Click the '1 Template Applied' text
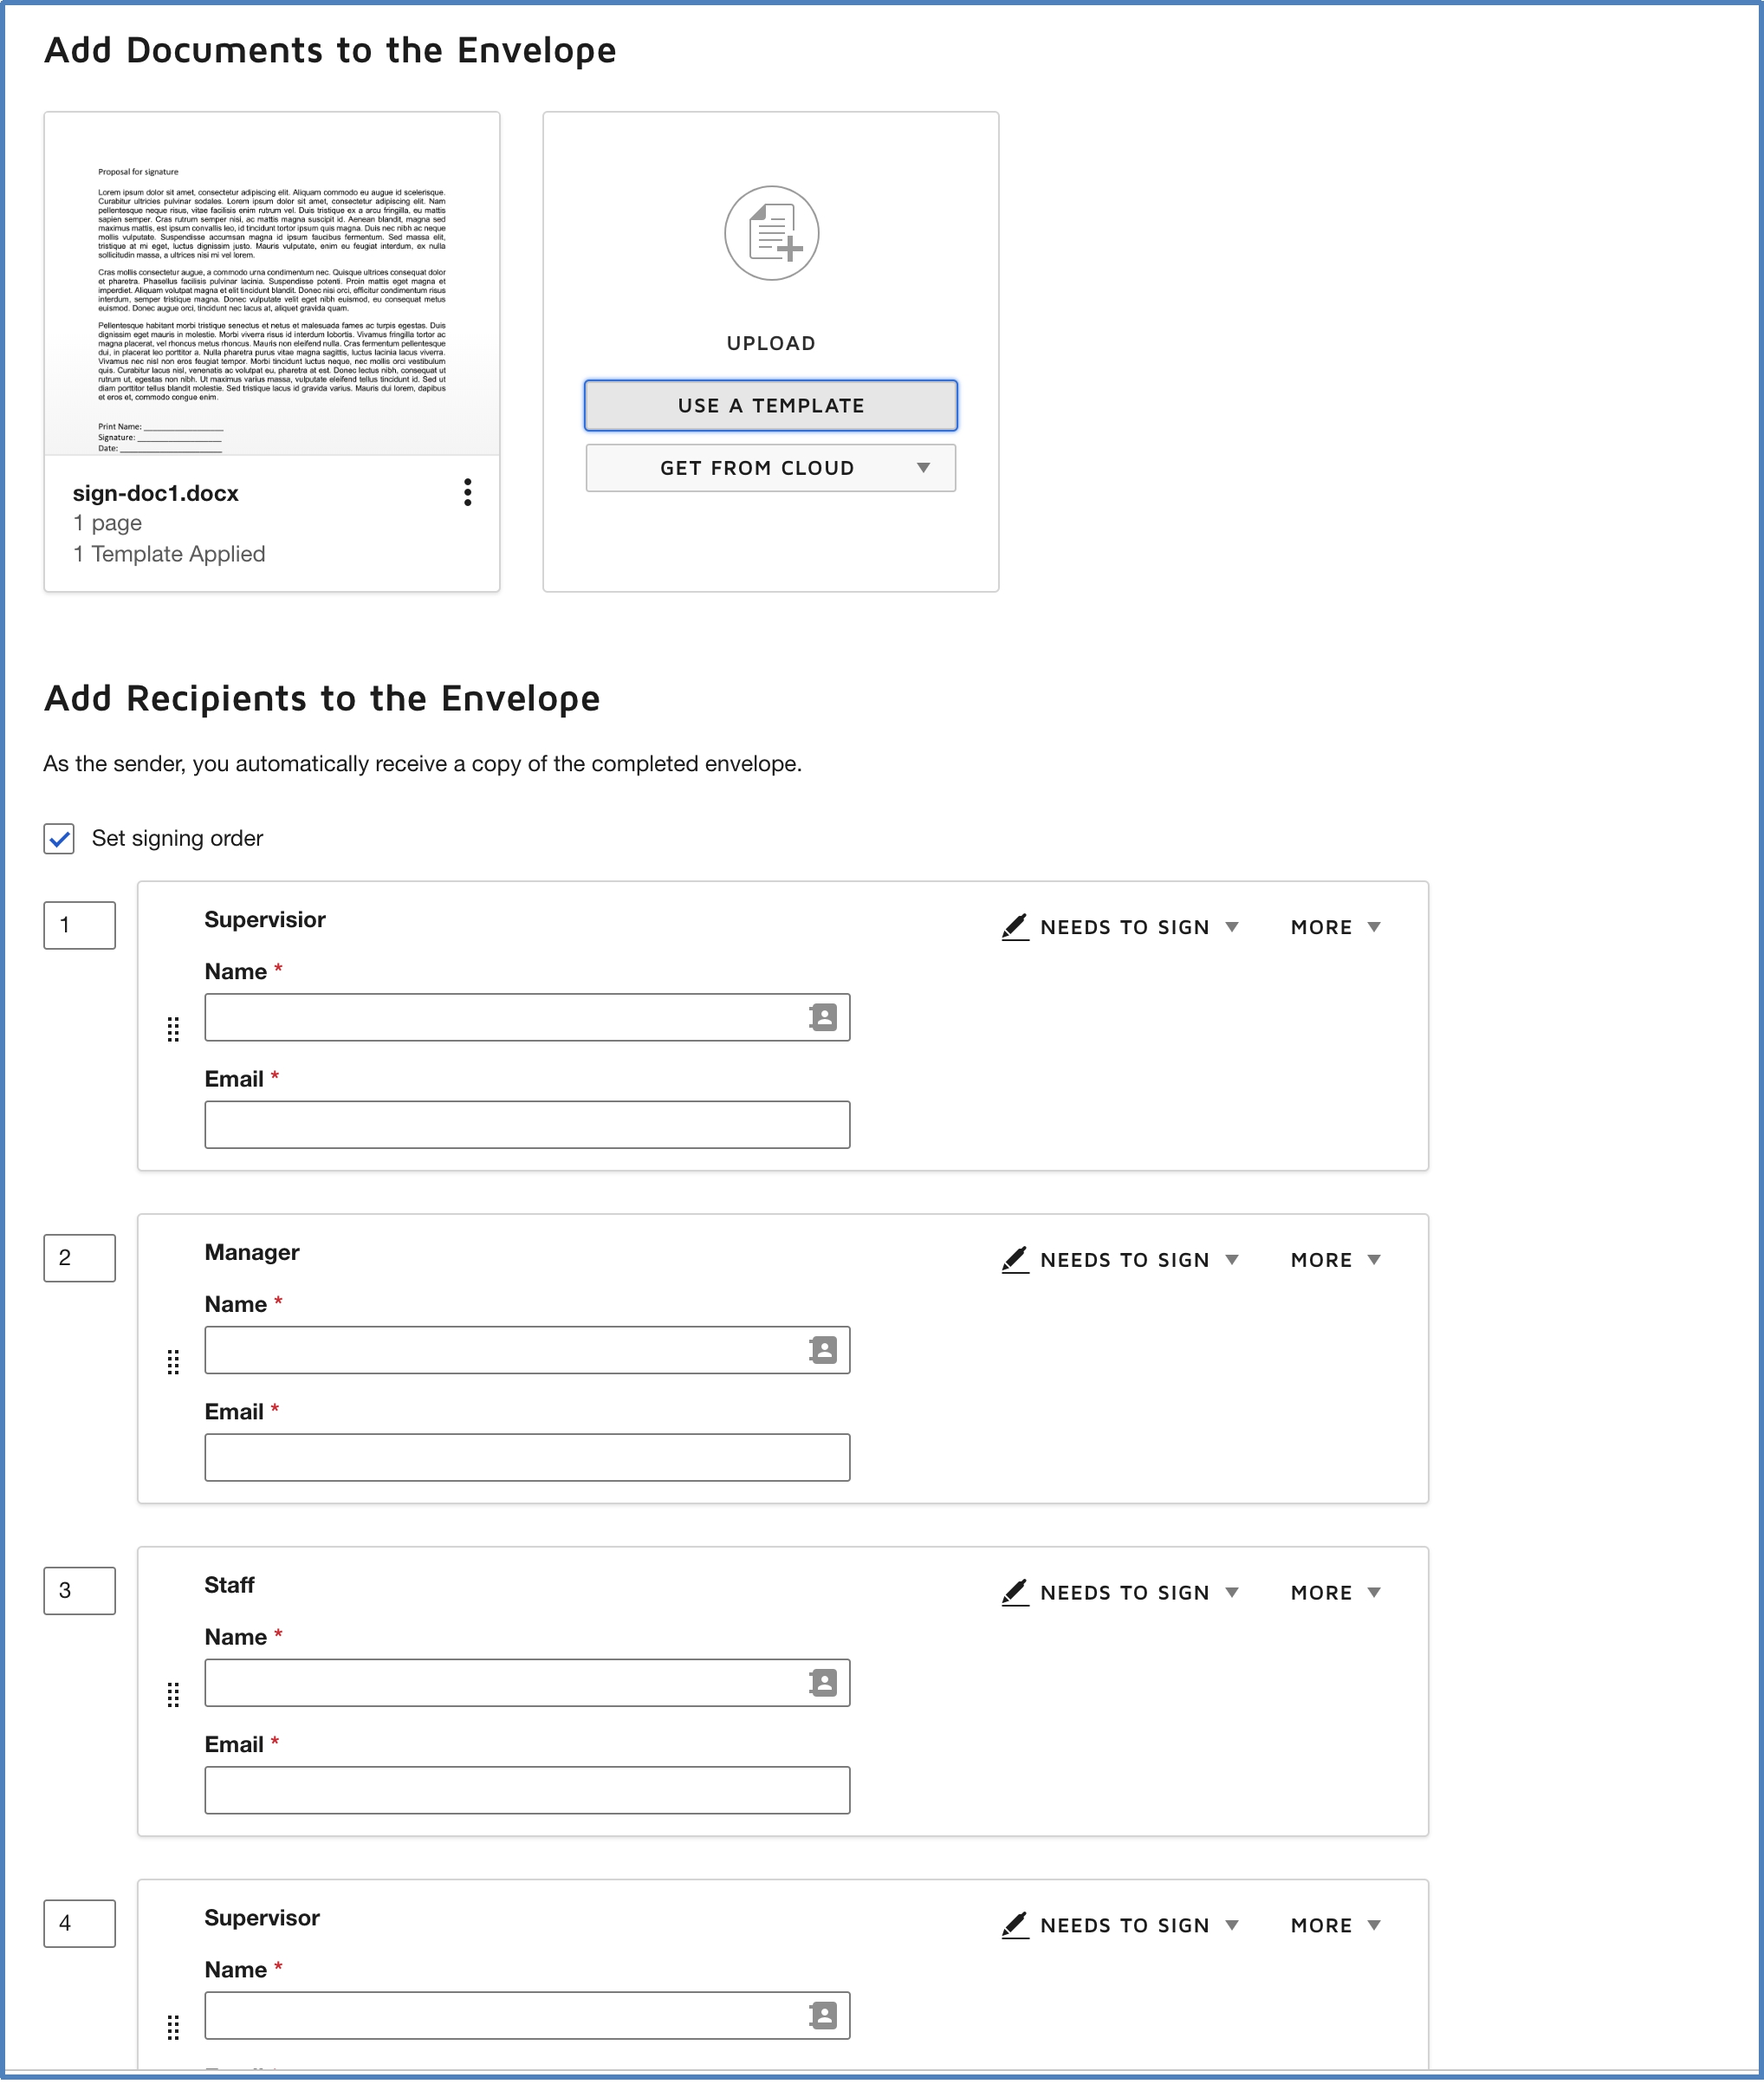Viewport: 1764px width, 2084px height. pos(169,554)
